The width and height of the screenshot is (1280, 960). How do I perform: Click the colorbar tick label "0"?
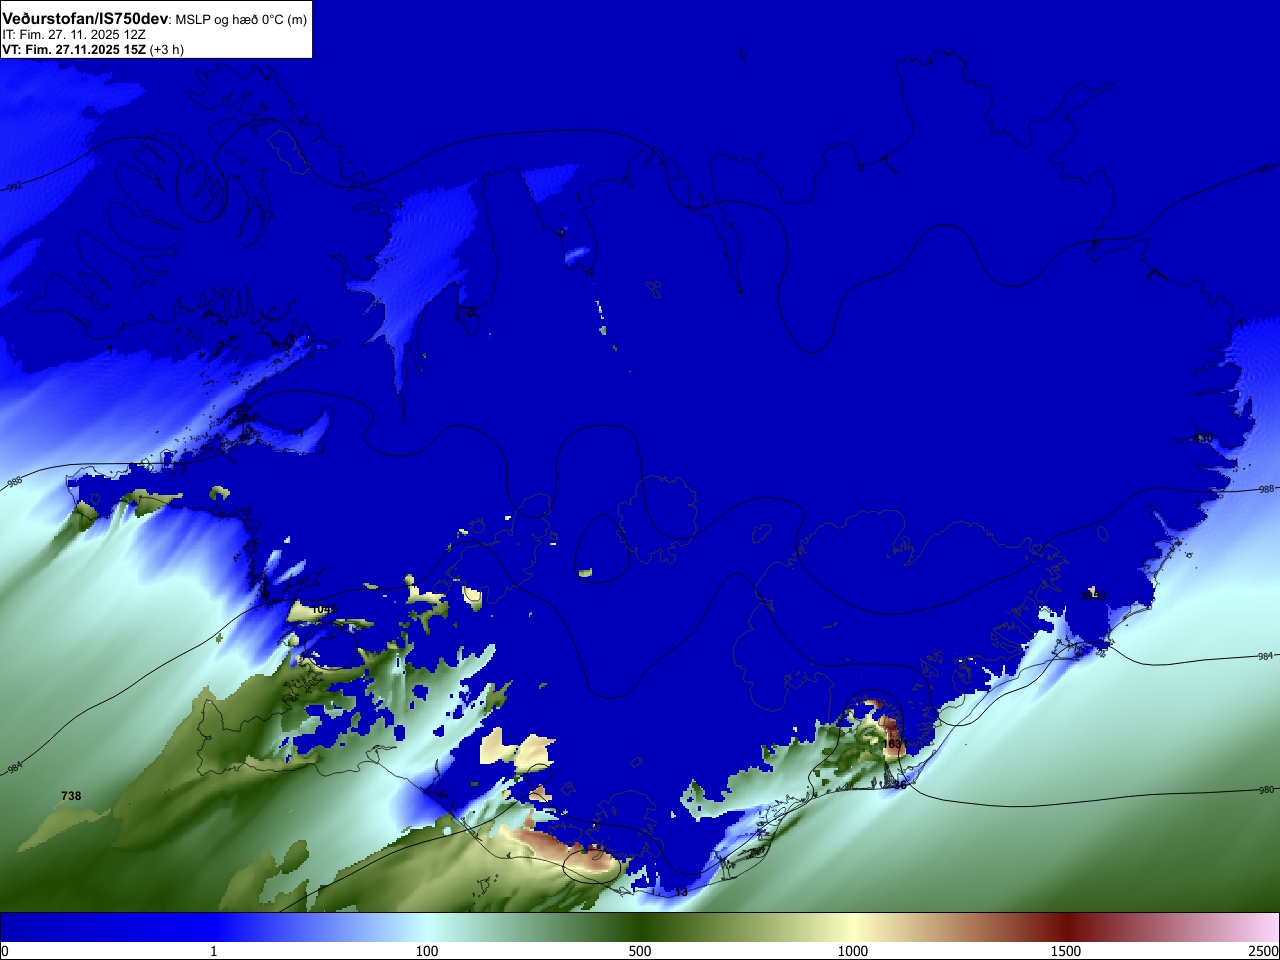(5, 951)
